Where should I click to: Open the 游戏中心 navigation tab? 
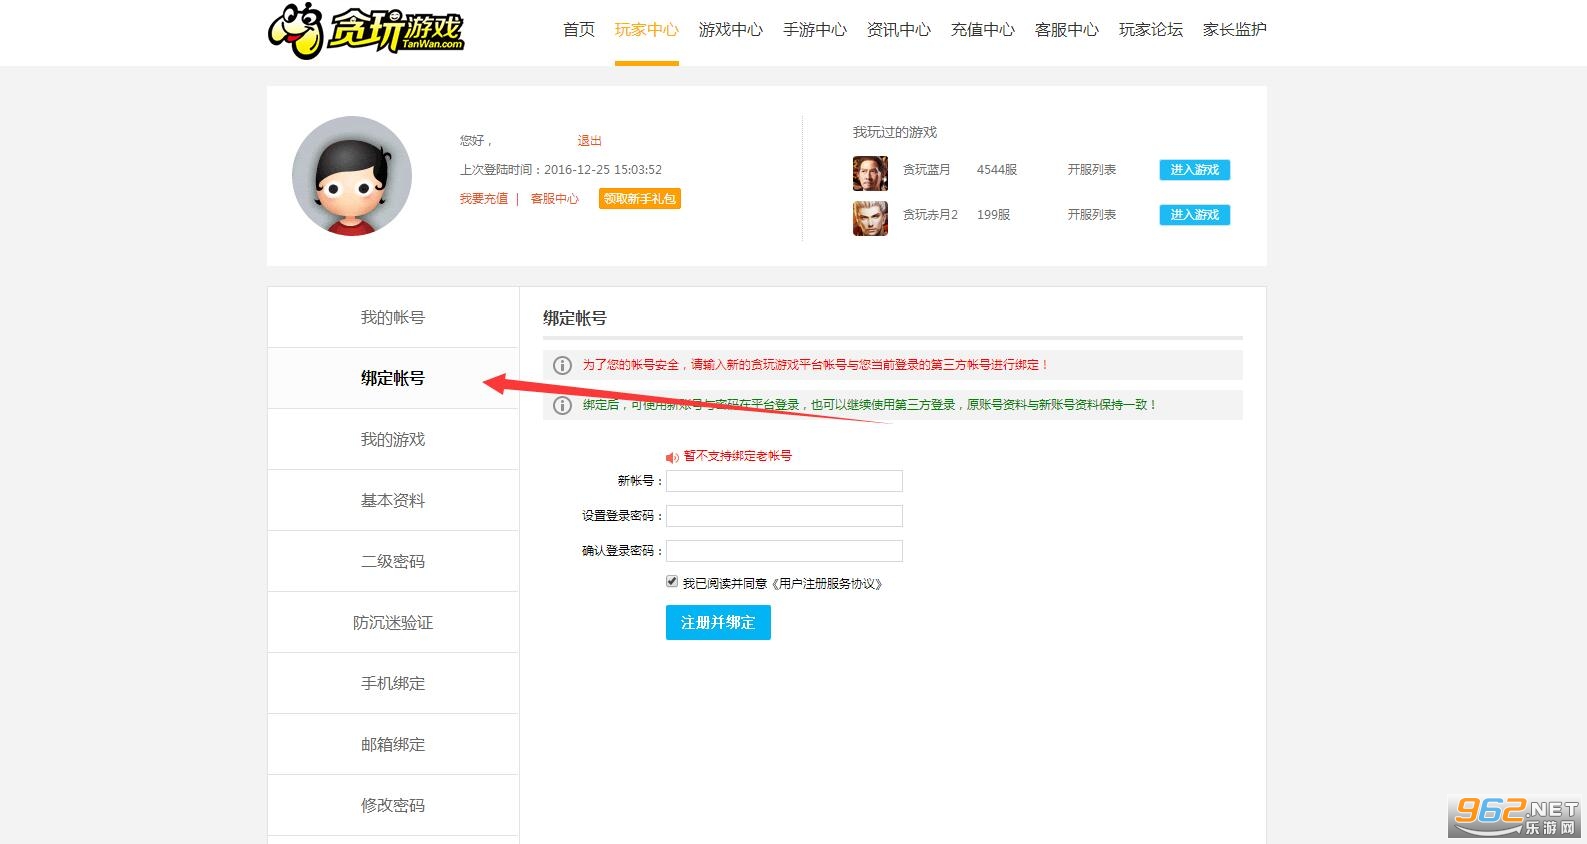731,30
